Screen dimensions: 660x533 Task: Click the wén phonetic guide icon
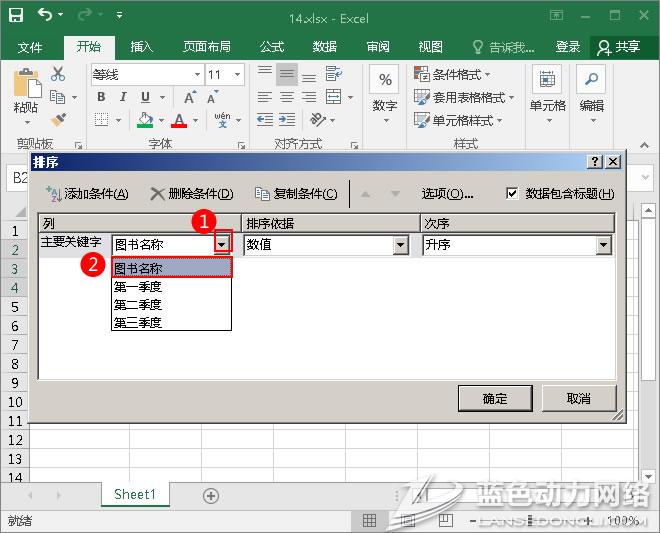pos(222,120)
